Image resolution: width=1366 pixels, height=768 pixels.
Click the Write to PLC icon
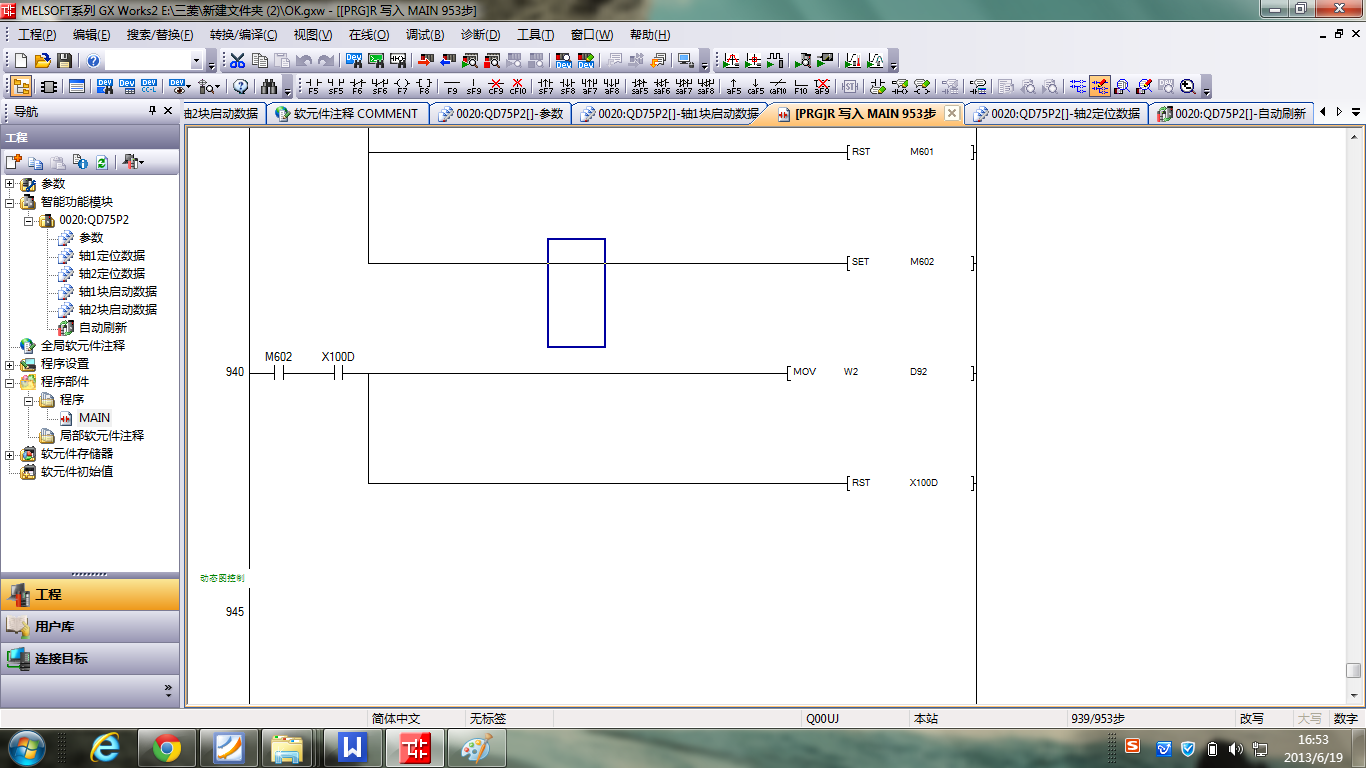(x=425, y=61)
